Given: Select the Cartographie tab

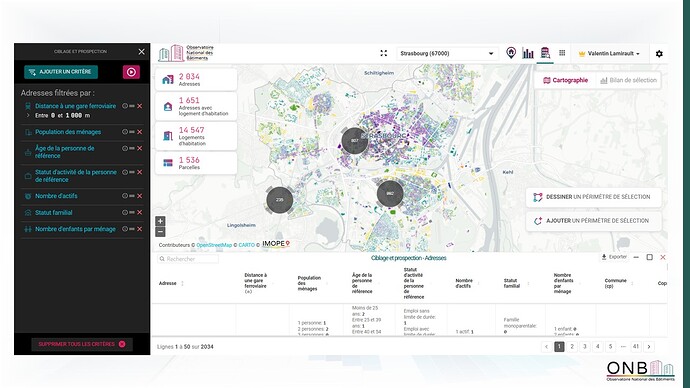Looking at the screenshot, I should tap(565, 81).
